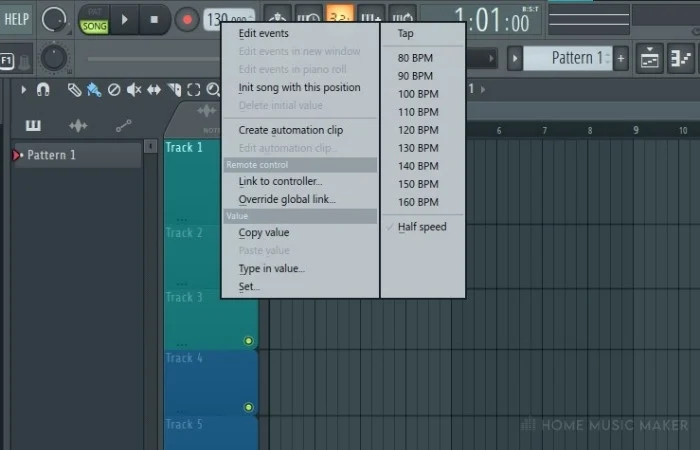Choose Init song with this position
The height and width of the screenshot is (450, 700).
click(x=300, y=88)
